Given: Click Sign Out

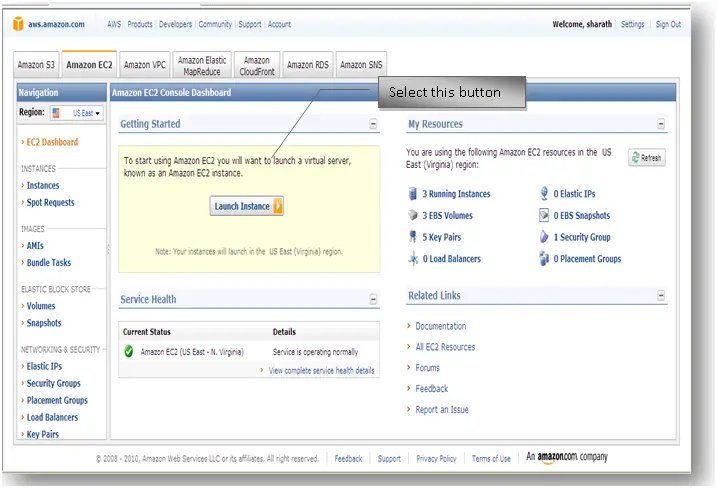Looking at the screenshot, I should click(x=668, y=24).
